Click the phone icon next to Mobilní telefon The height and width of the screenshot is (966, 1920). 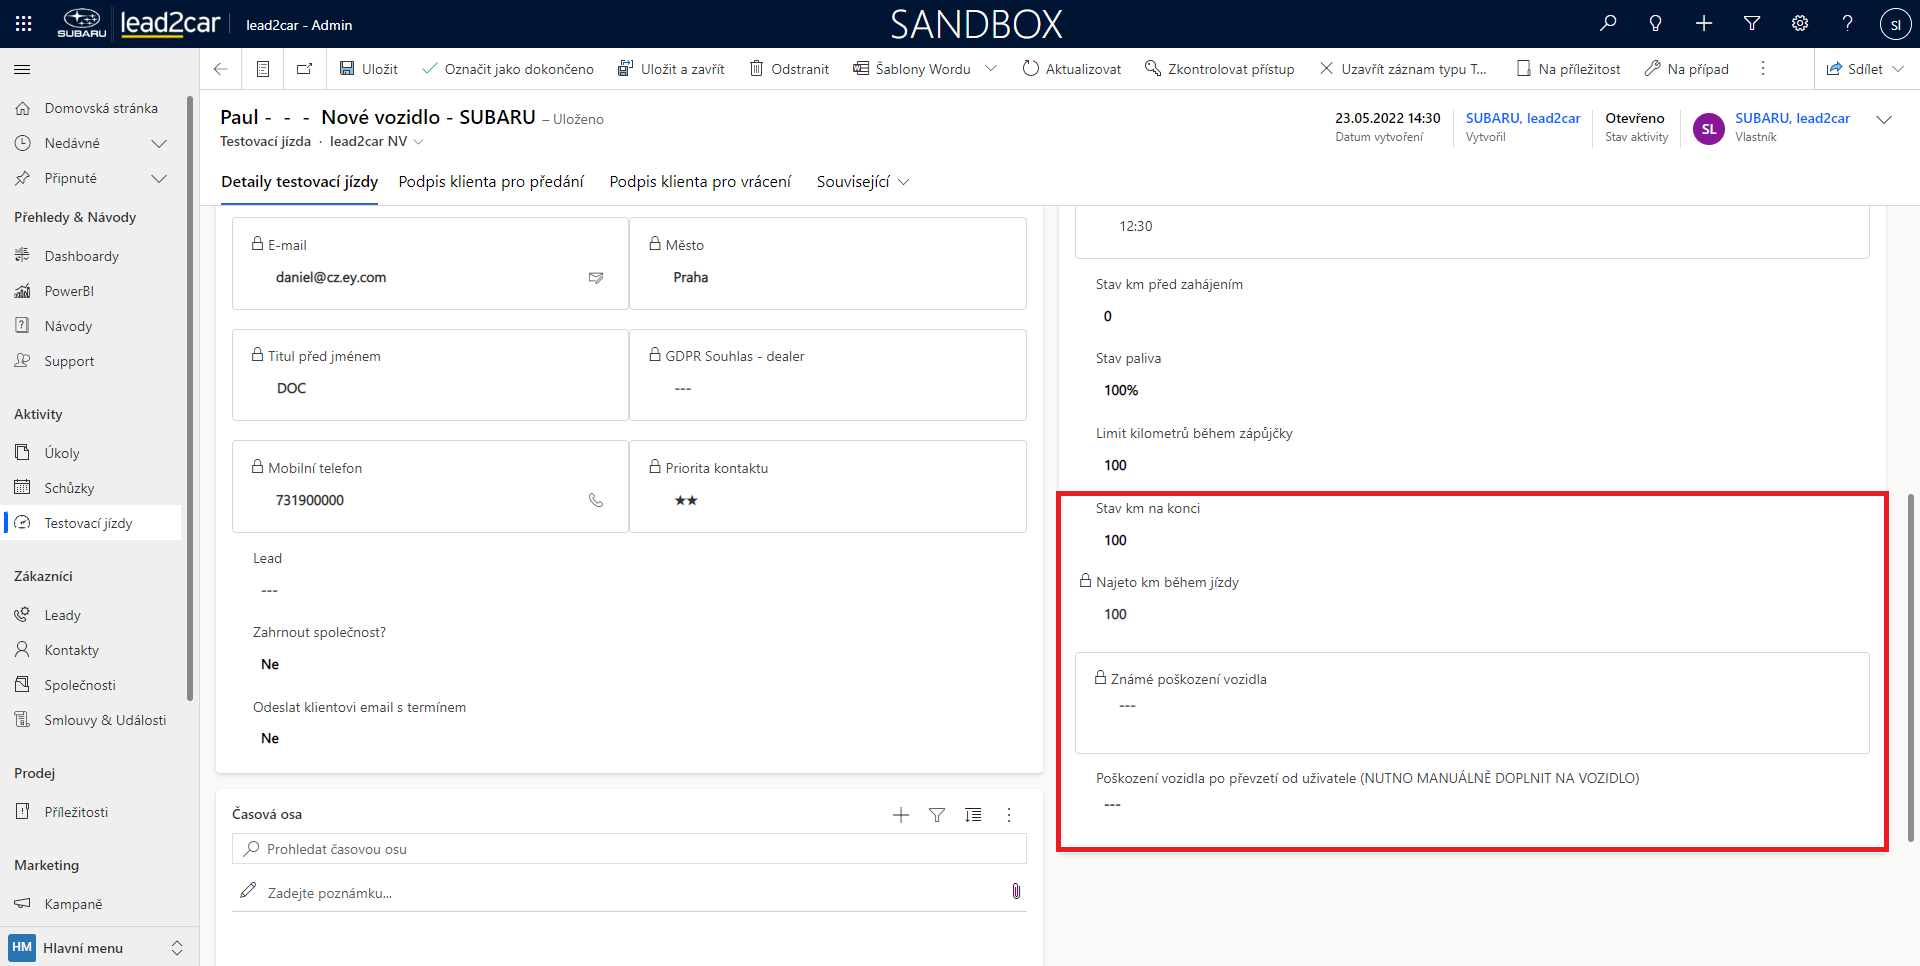(596, 500)
